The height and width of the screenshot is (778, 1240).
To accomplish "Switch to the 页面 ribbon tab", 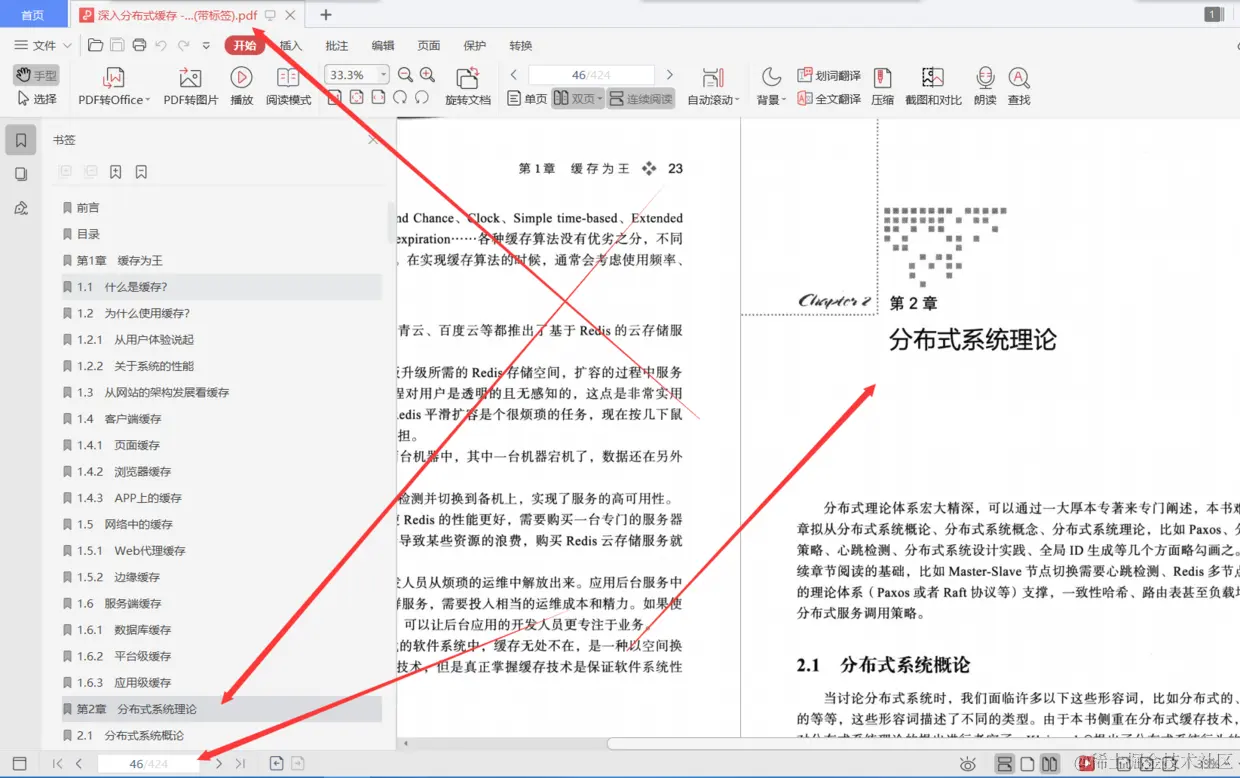I will 429,45.
